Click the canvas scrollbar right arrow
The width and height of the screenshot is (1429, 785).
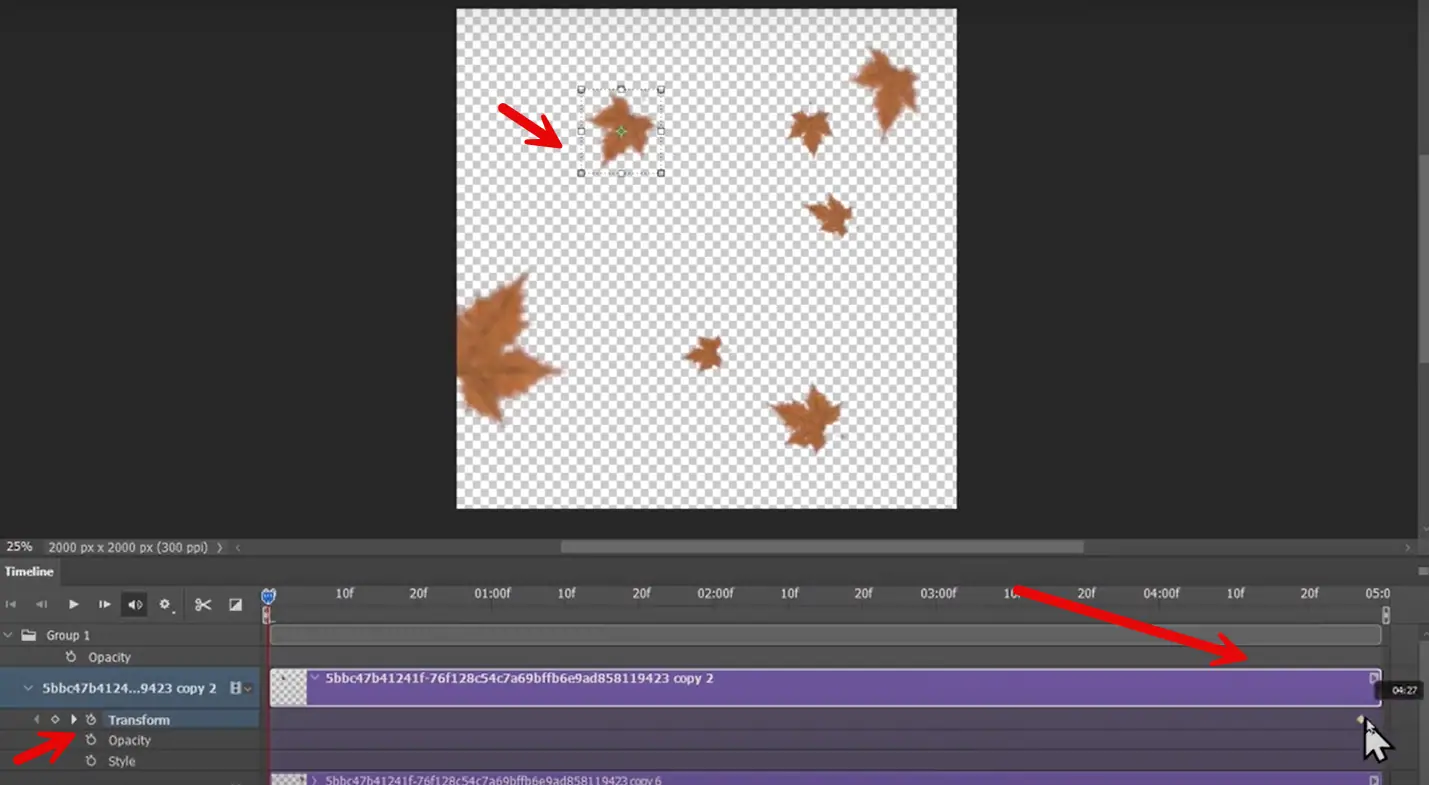click(x=1408, y=547)
